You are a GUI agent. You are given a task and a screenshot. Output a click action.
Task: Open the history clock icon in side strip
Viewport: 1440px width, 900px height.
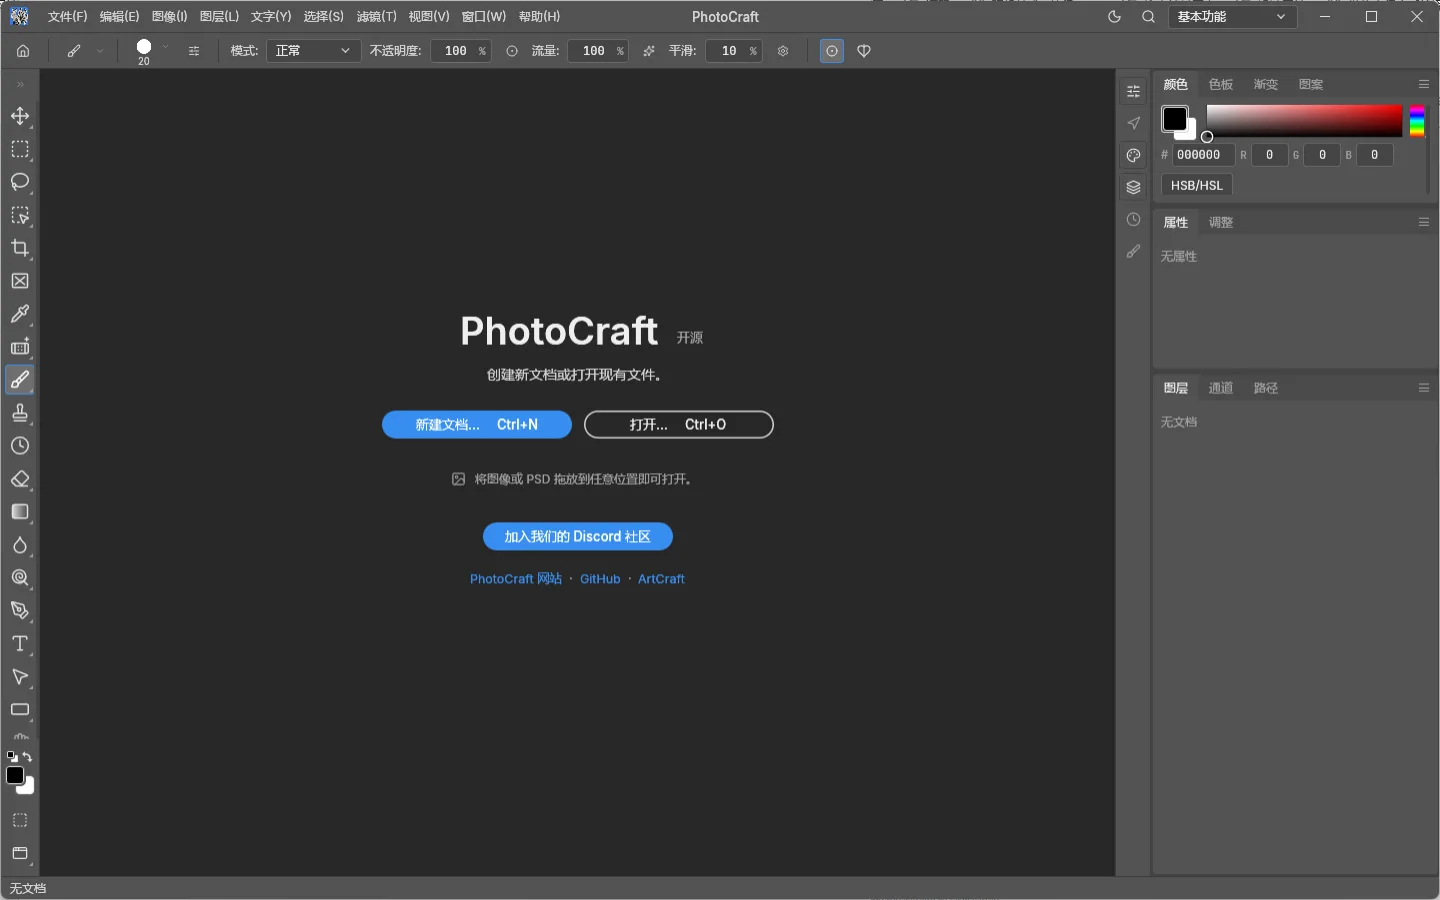click(x=1133, y=220)
